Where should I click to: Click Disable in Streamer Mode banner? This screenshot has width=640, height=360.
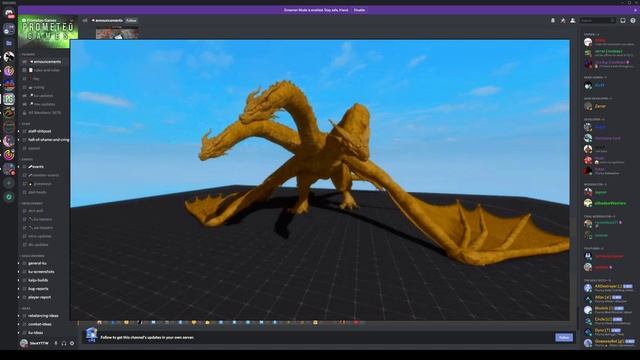(x=359, y=10)
